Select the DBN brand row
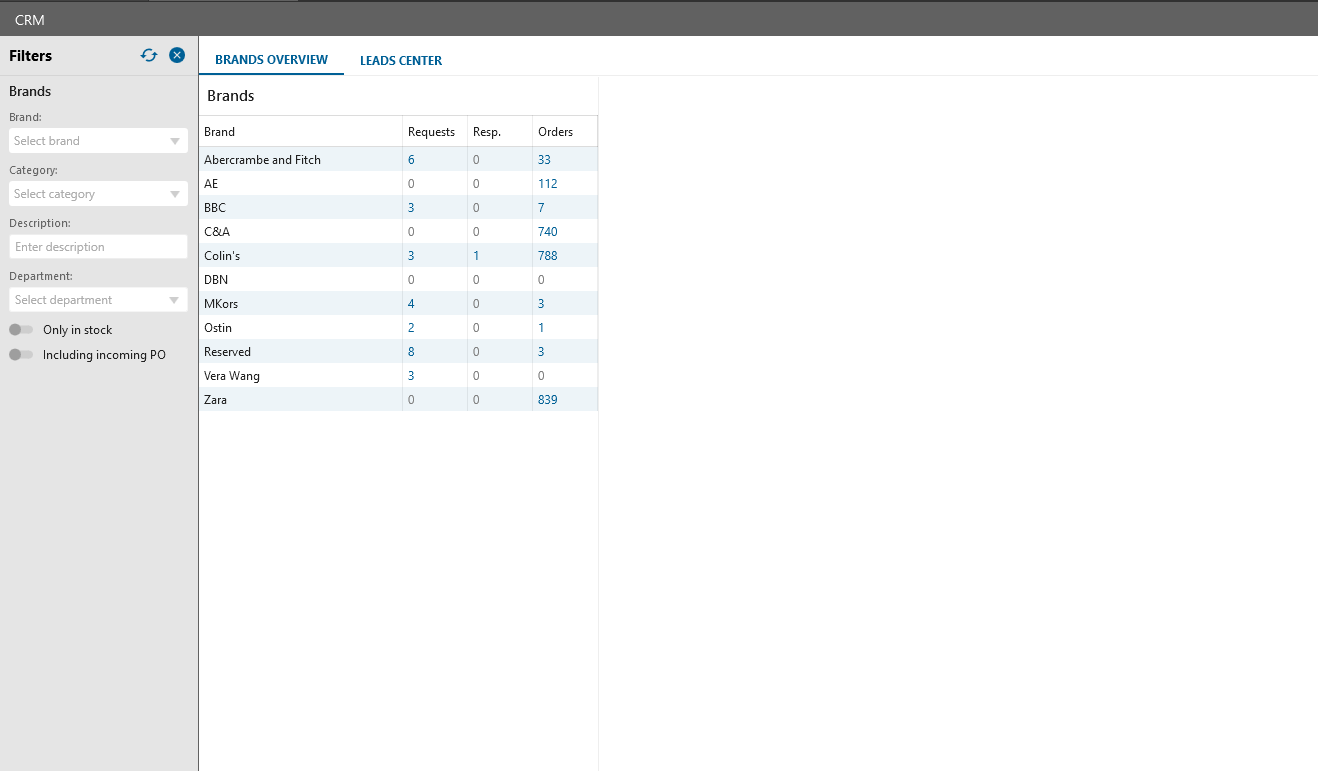This screenshot has width=1318, height=771. tap(399, 280)
